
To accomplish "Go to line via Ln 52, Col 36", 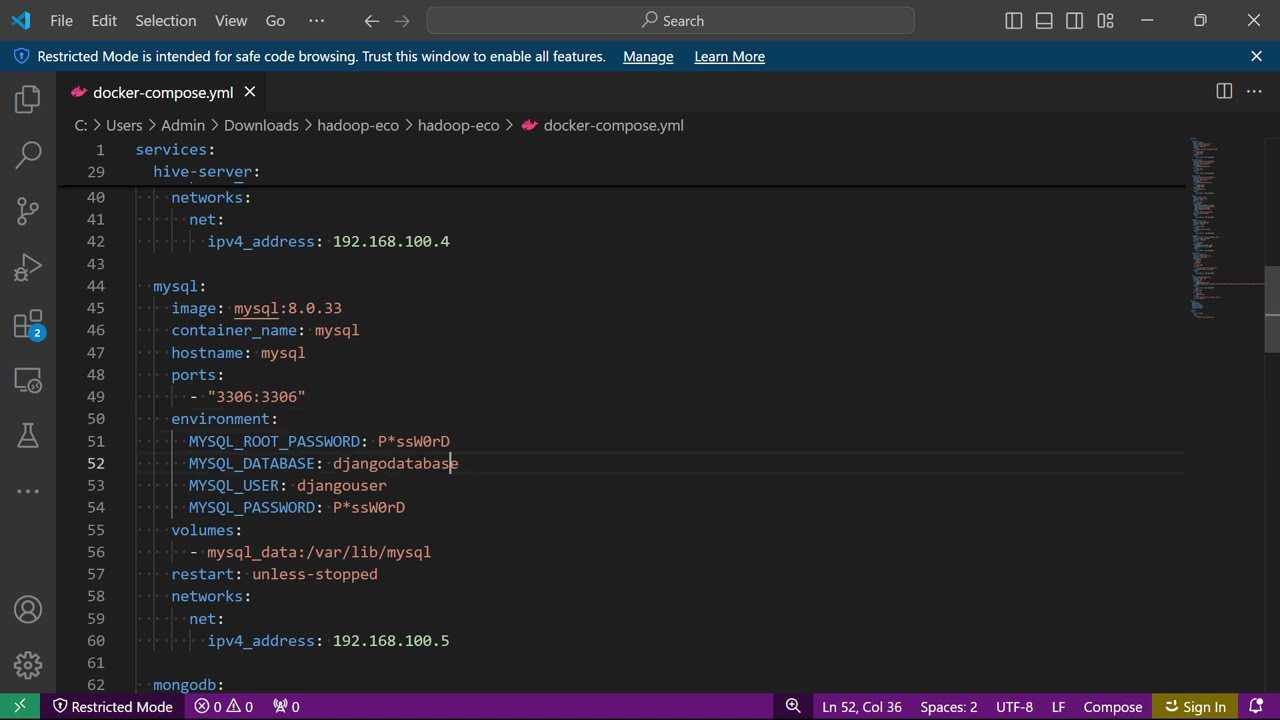I will (x=862, y=706).
